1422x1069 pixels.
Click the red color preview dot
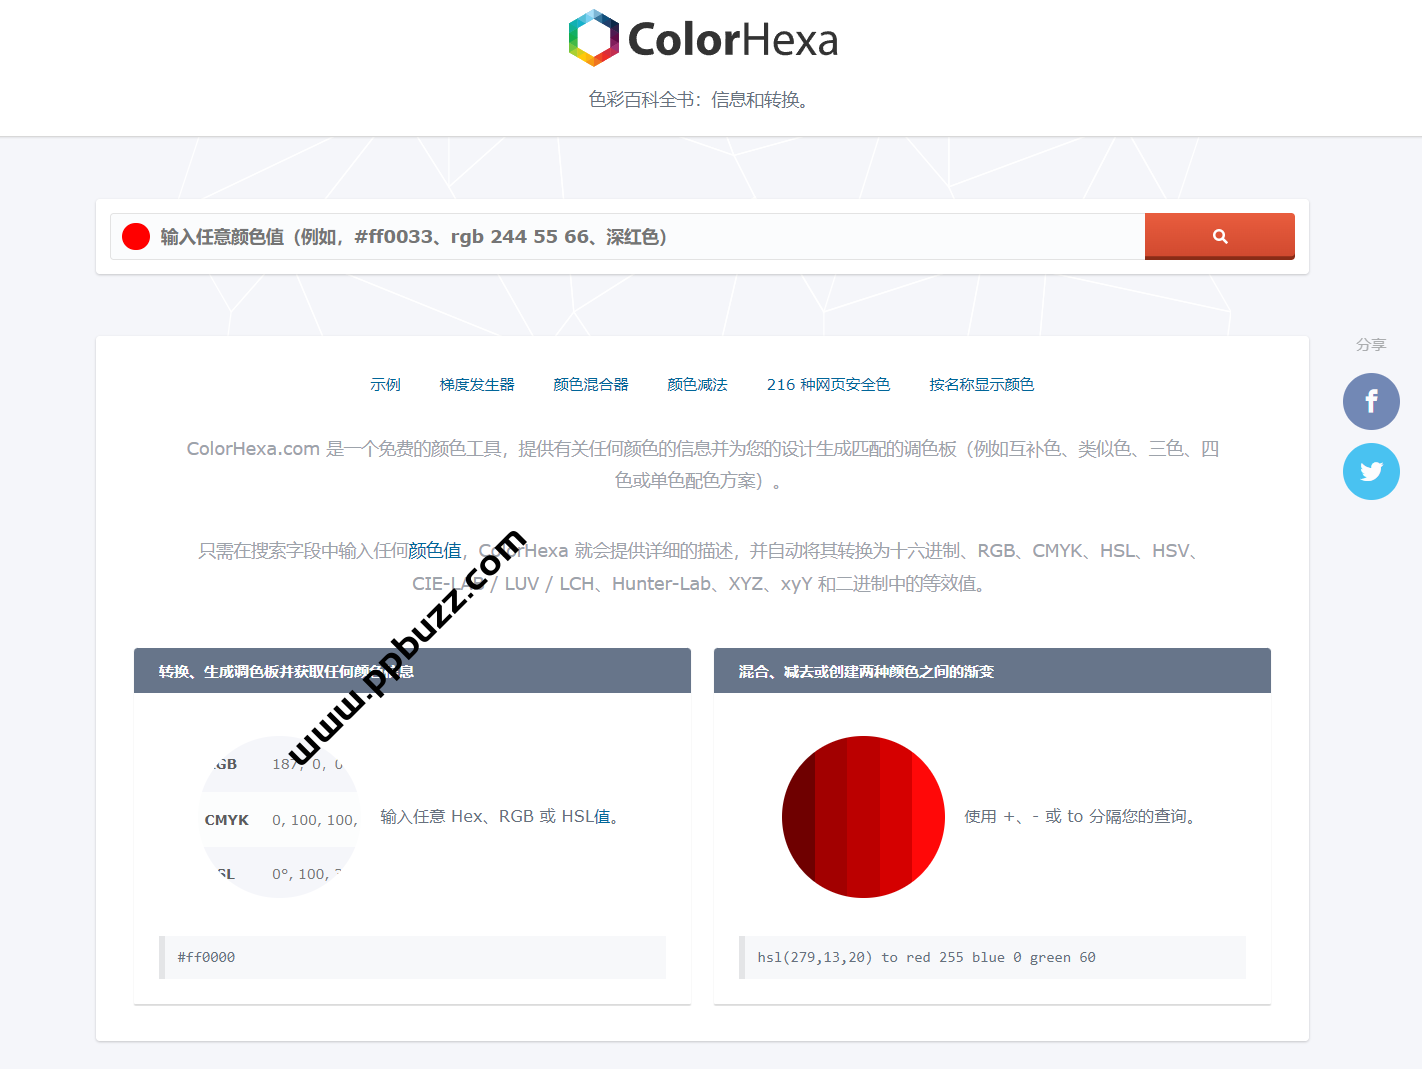pos(136,236)
